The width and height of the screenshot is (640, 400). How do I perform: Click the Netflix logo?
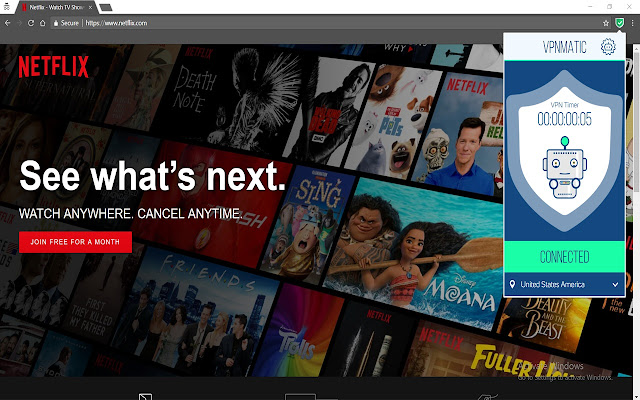click(x=53, y=67)
